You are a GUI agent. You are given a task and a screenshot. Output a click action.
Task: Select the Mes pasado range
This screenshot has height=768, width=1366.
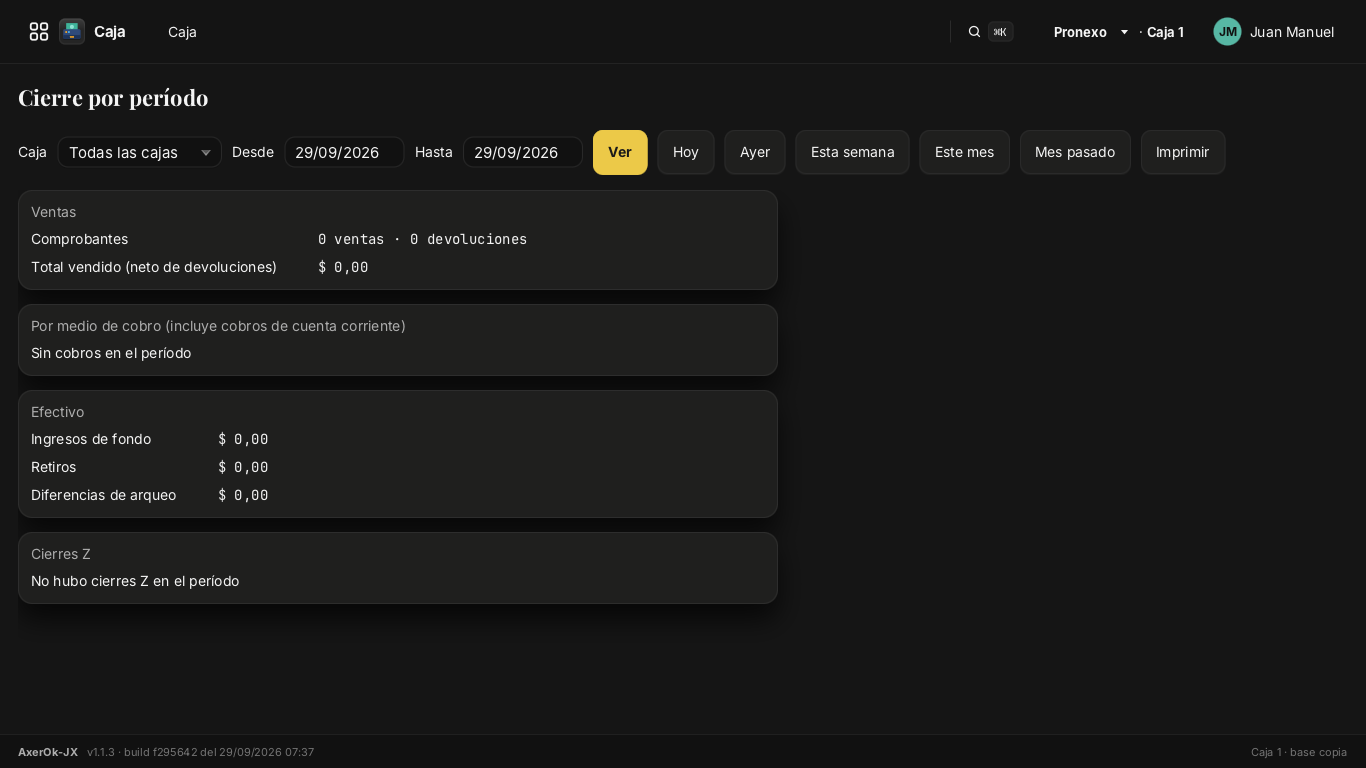click(x=1075, y=152)
